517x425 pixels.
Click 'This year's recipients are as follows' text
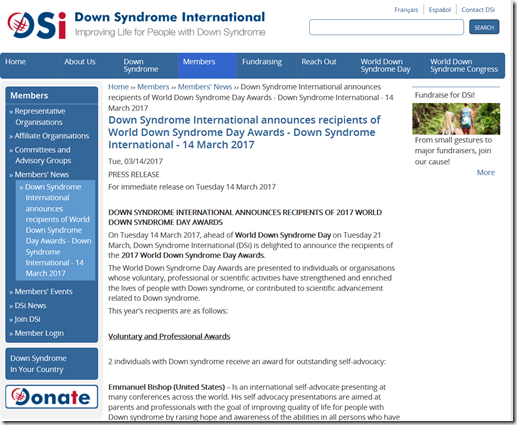point(168,311)
